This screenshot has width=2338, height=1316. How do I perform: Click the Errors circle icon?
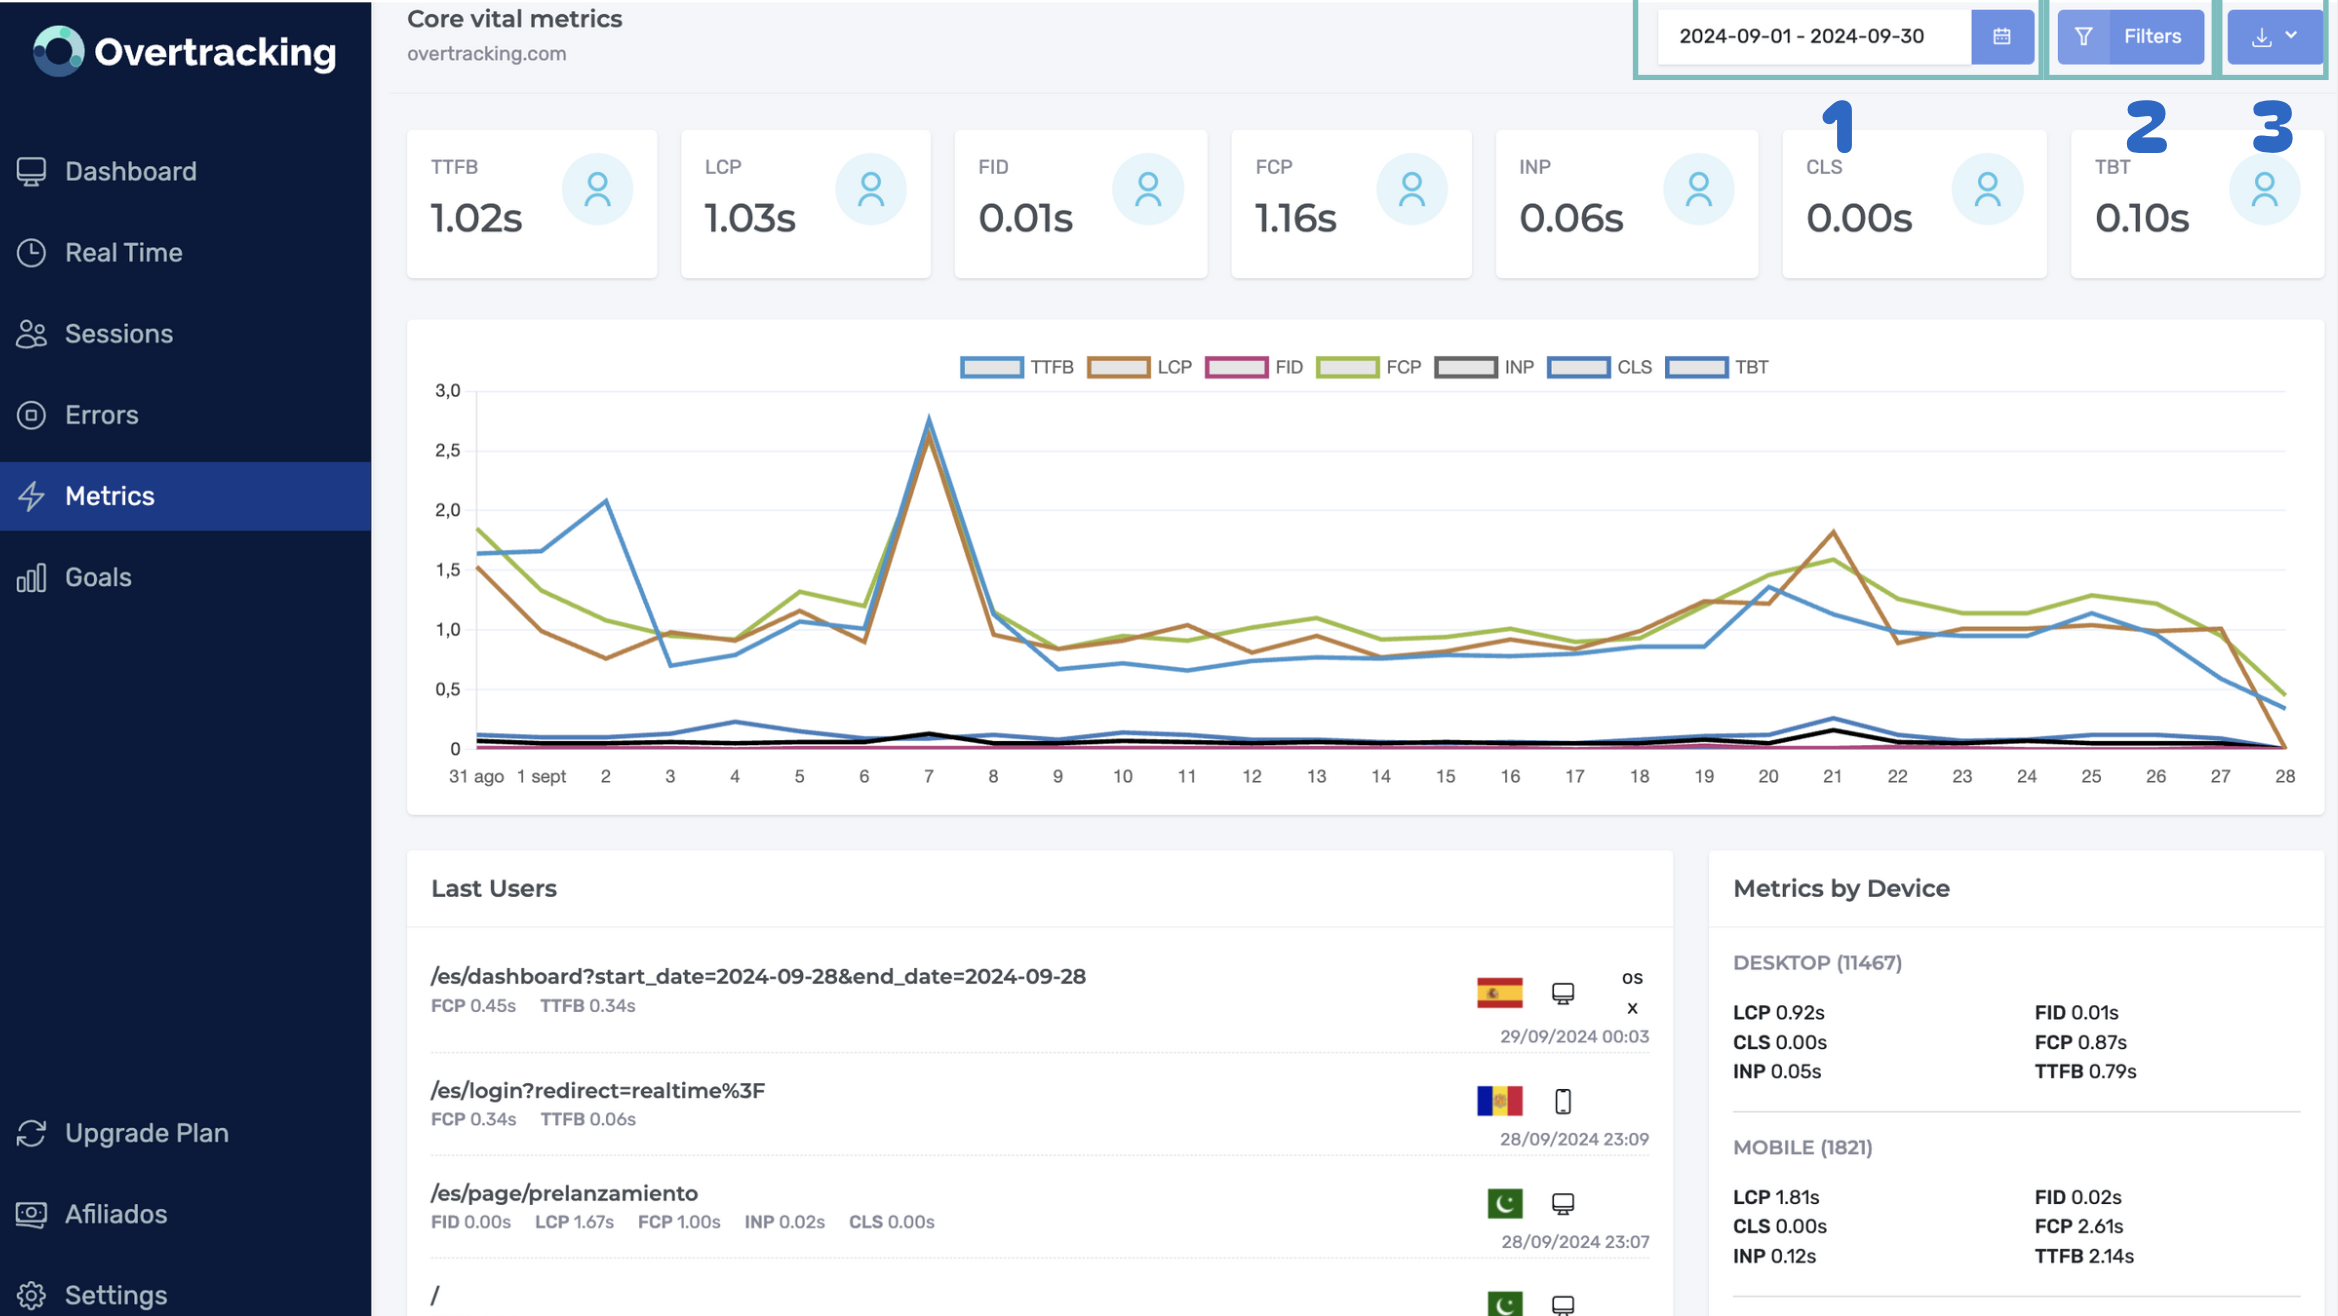point(31,414)
